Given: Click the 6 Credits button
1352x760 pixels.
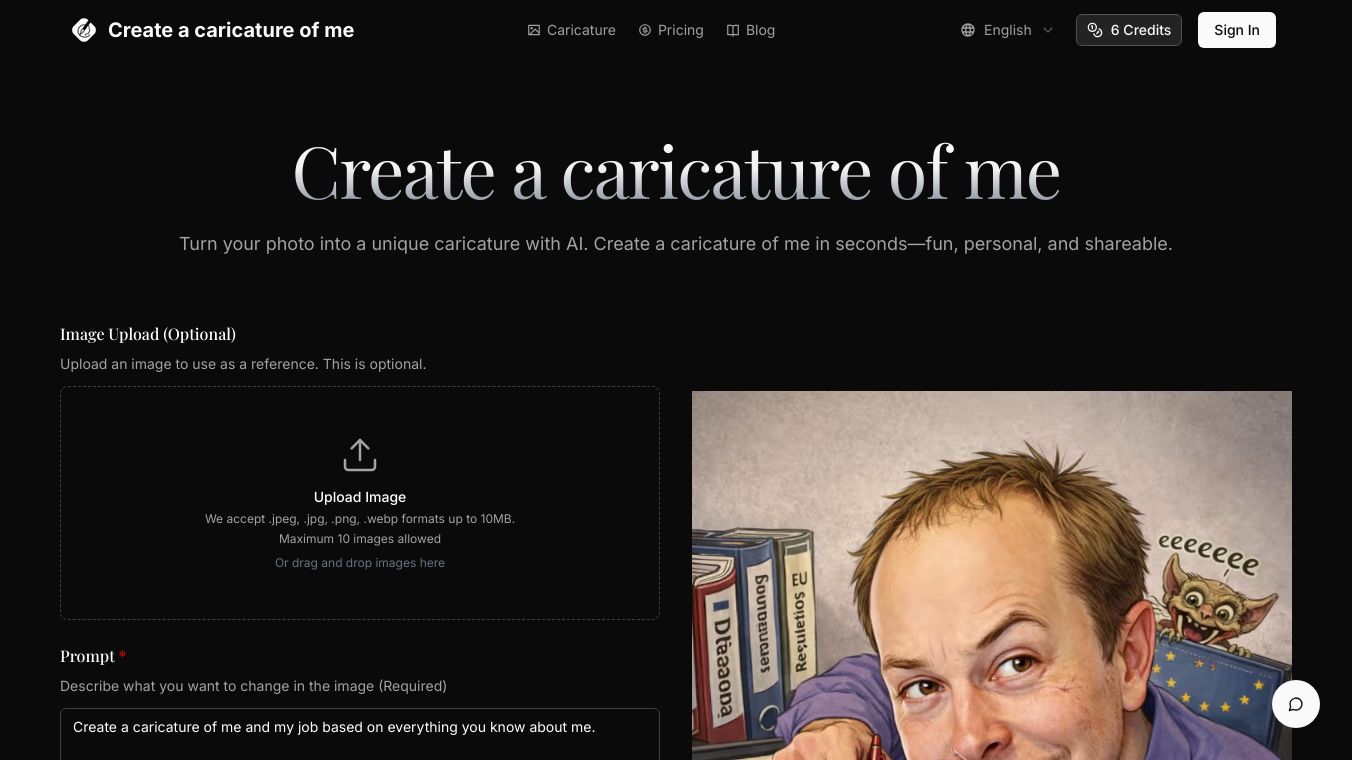Looking at the screenshot, I should pyautogui.click(x=1129, y=30).
